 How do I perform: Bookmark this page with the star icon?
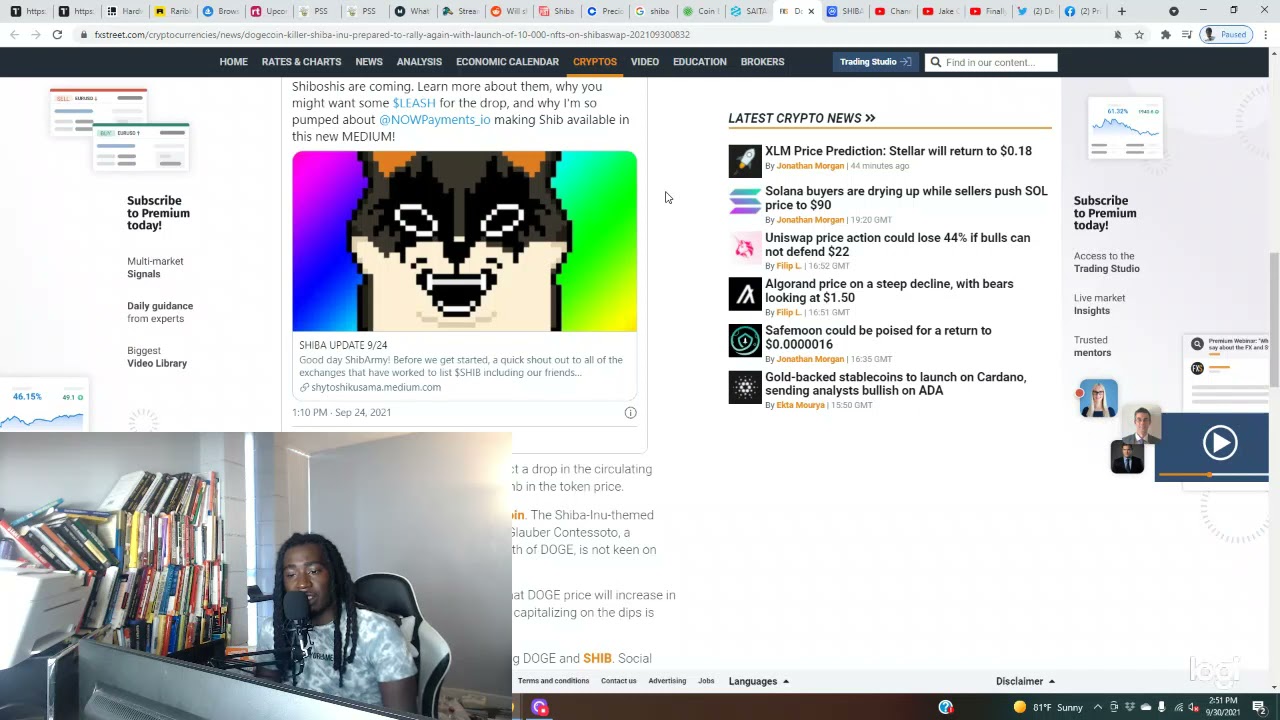pyautogui.click(x=1139, y=34)
